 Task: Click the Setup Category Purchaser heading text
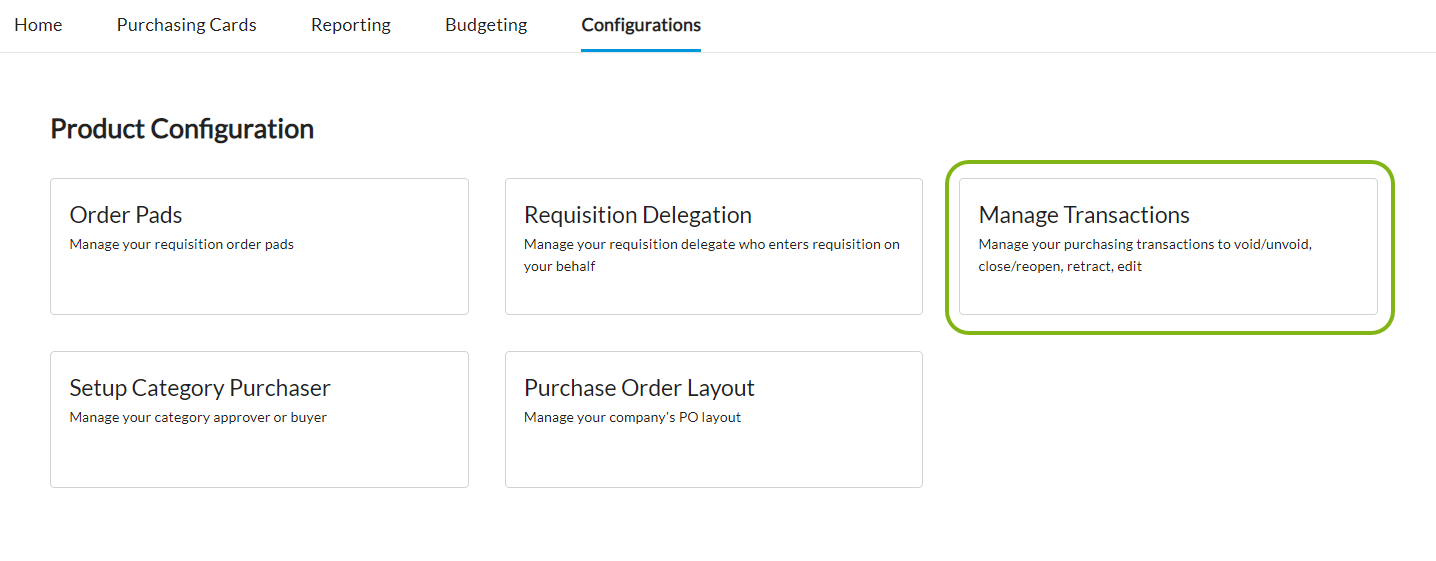point(200,388)
